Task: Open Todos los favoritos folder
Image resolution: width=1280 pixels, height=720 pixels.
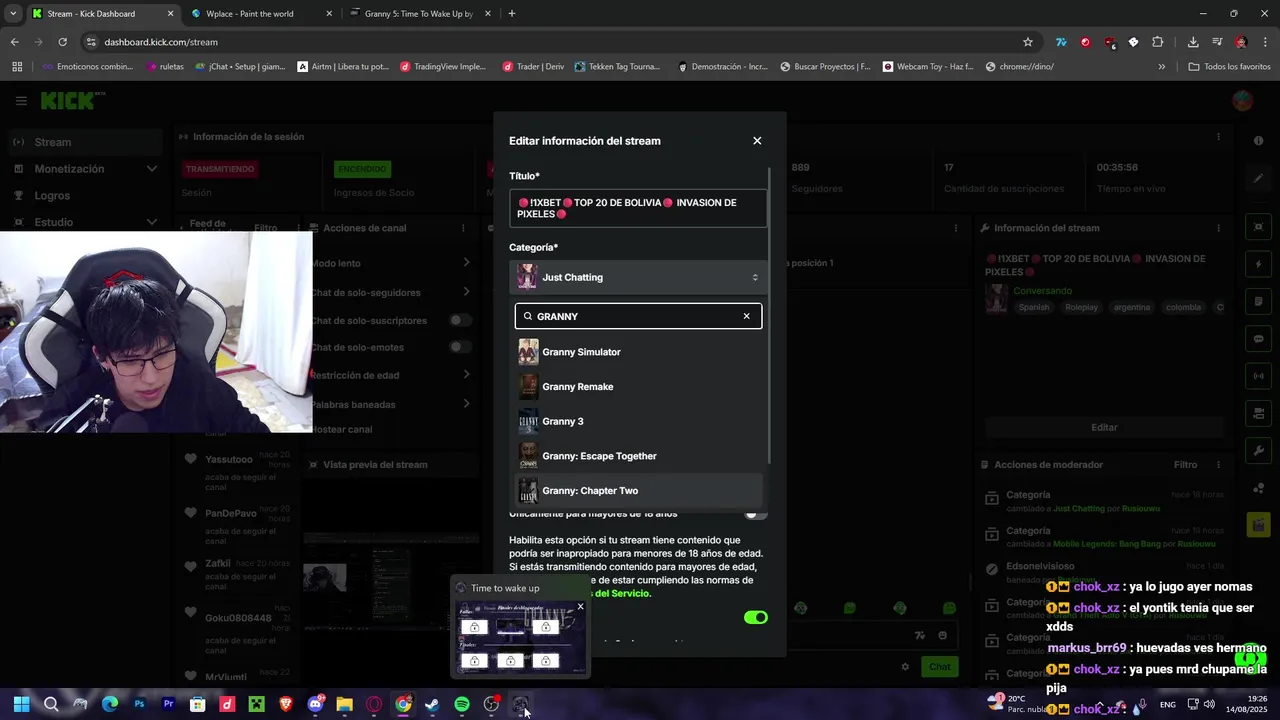Action: (1230, 67)
